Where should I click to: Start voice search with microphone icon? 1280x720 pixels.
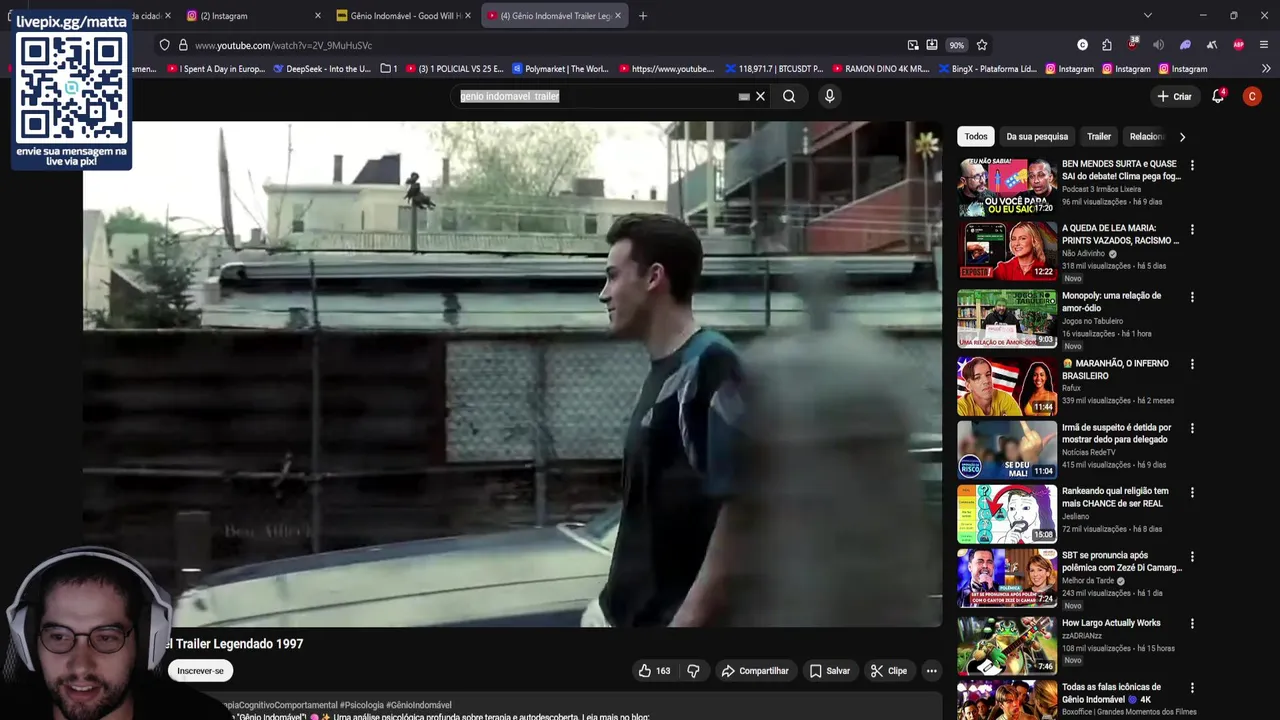tap(829, 96)
